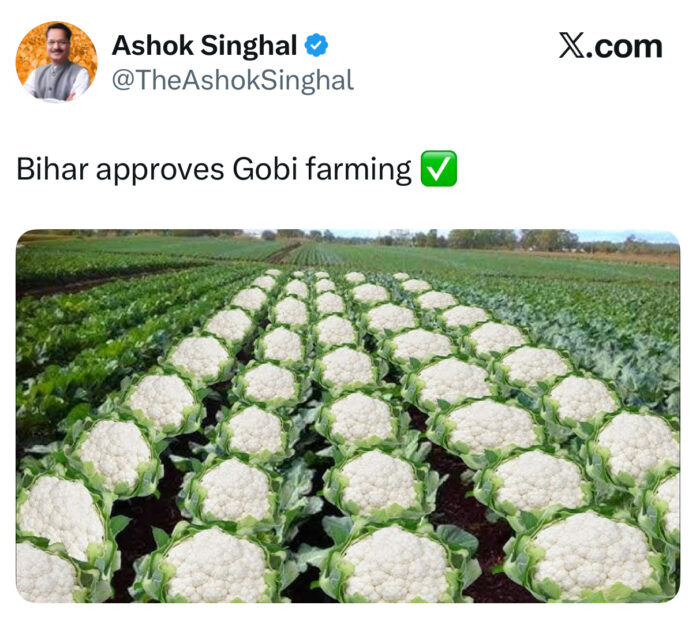Click the ".com" text in the watermark
Image resolution: width=696 pixels, height=624 pixels.
(624, 47)
